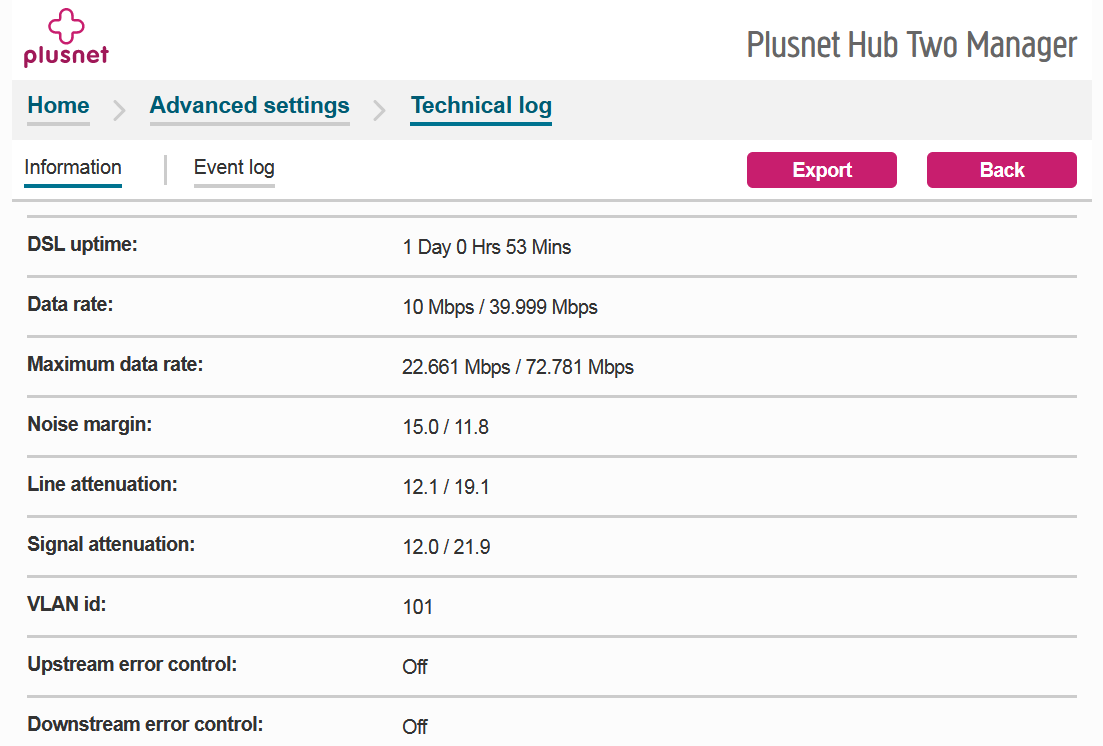Click the Signal attenuation row
The image size is (1103, 746).
click(446, 547)
